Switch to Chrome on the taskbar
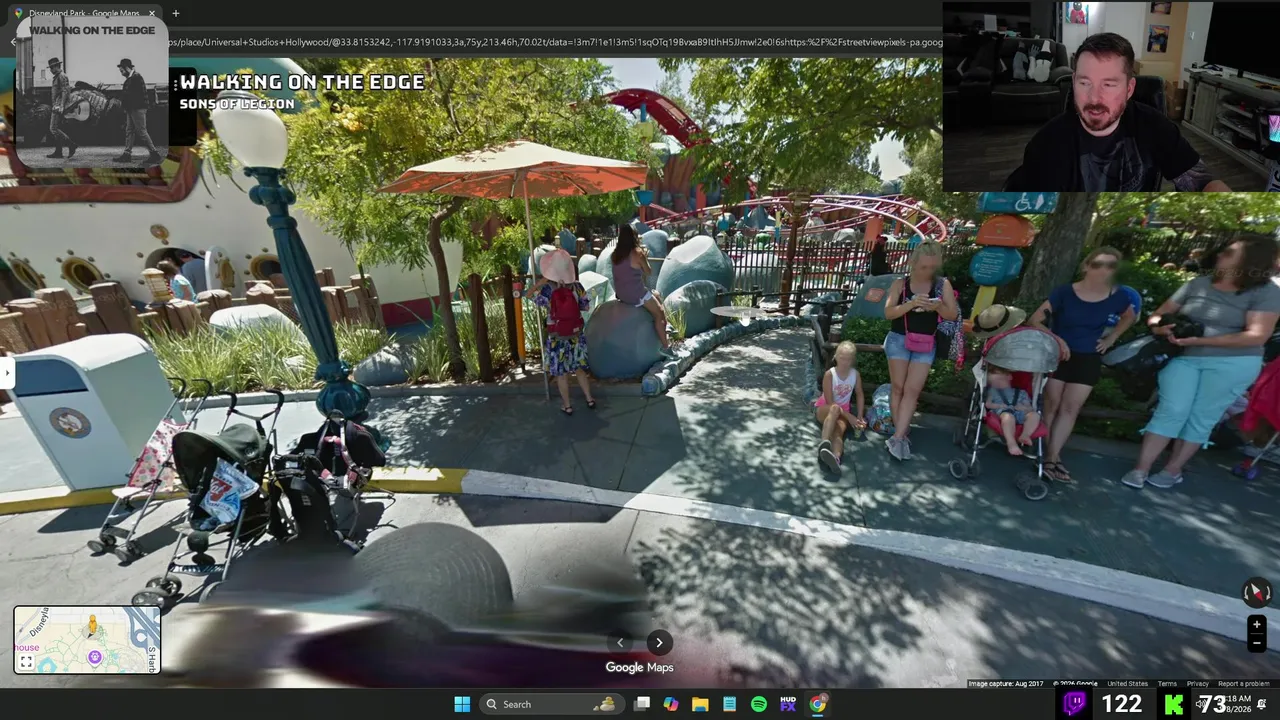Viewport: 1280px width, 720px height. point(818,704)
